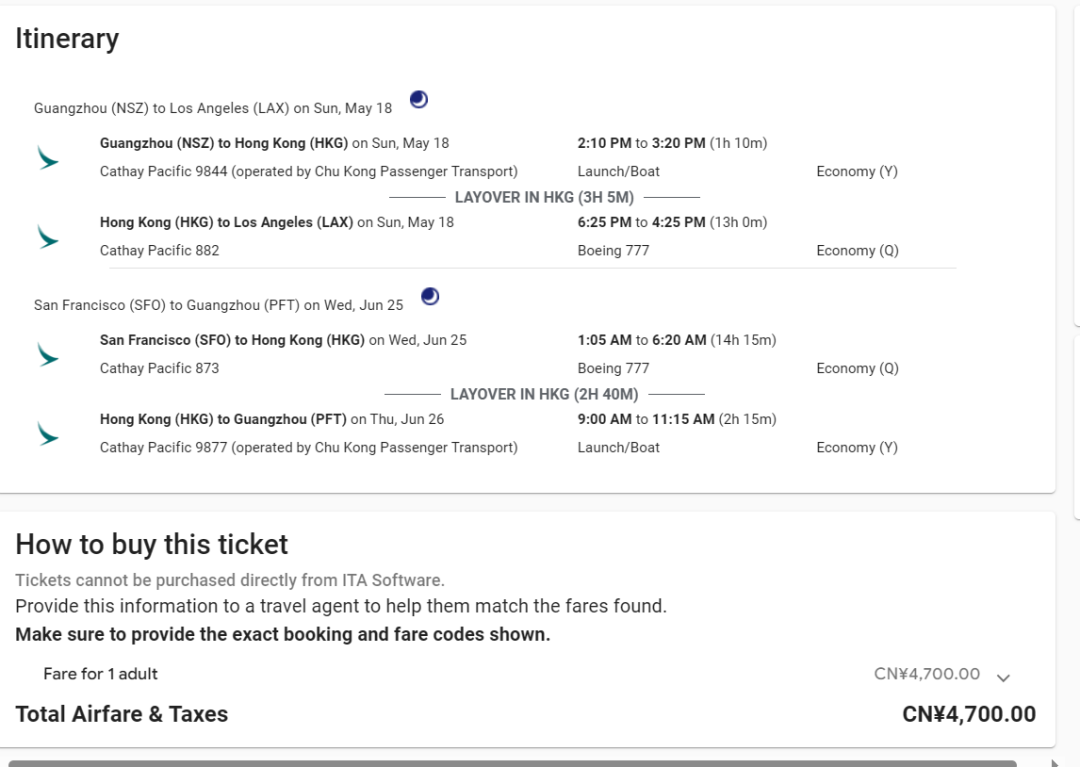Click Economy (Q) class on flight 882
The width and height of the screenshot is (1080, 767).
857,251
